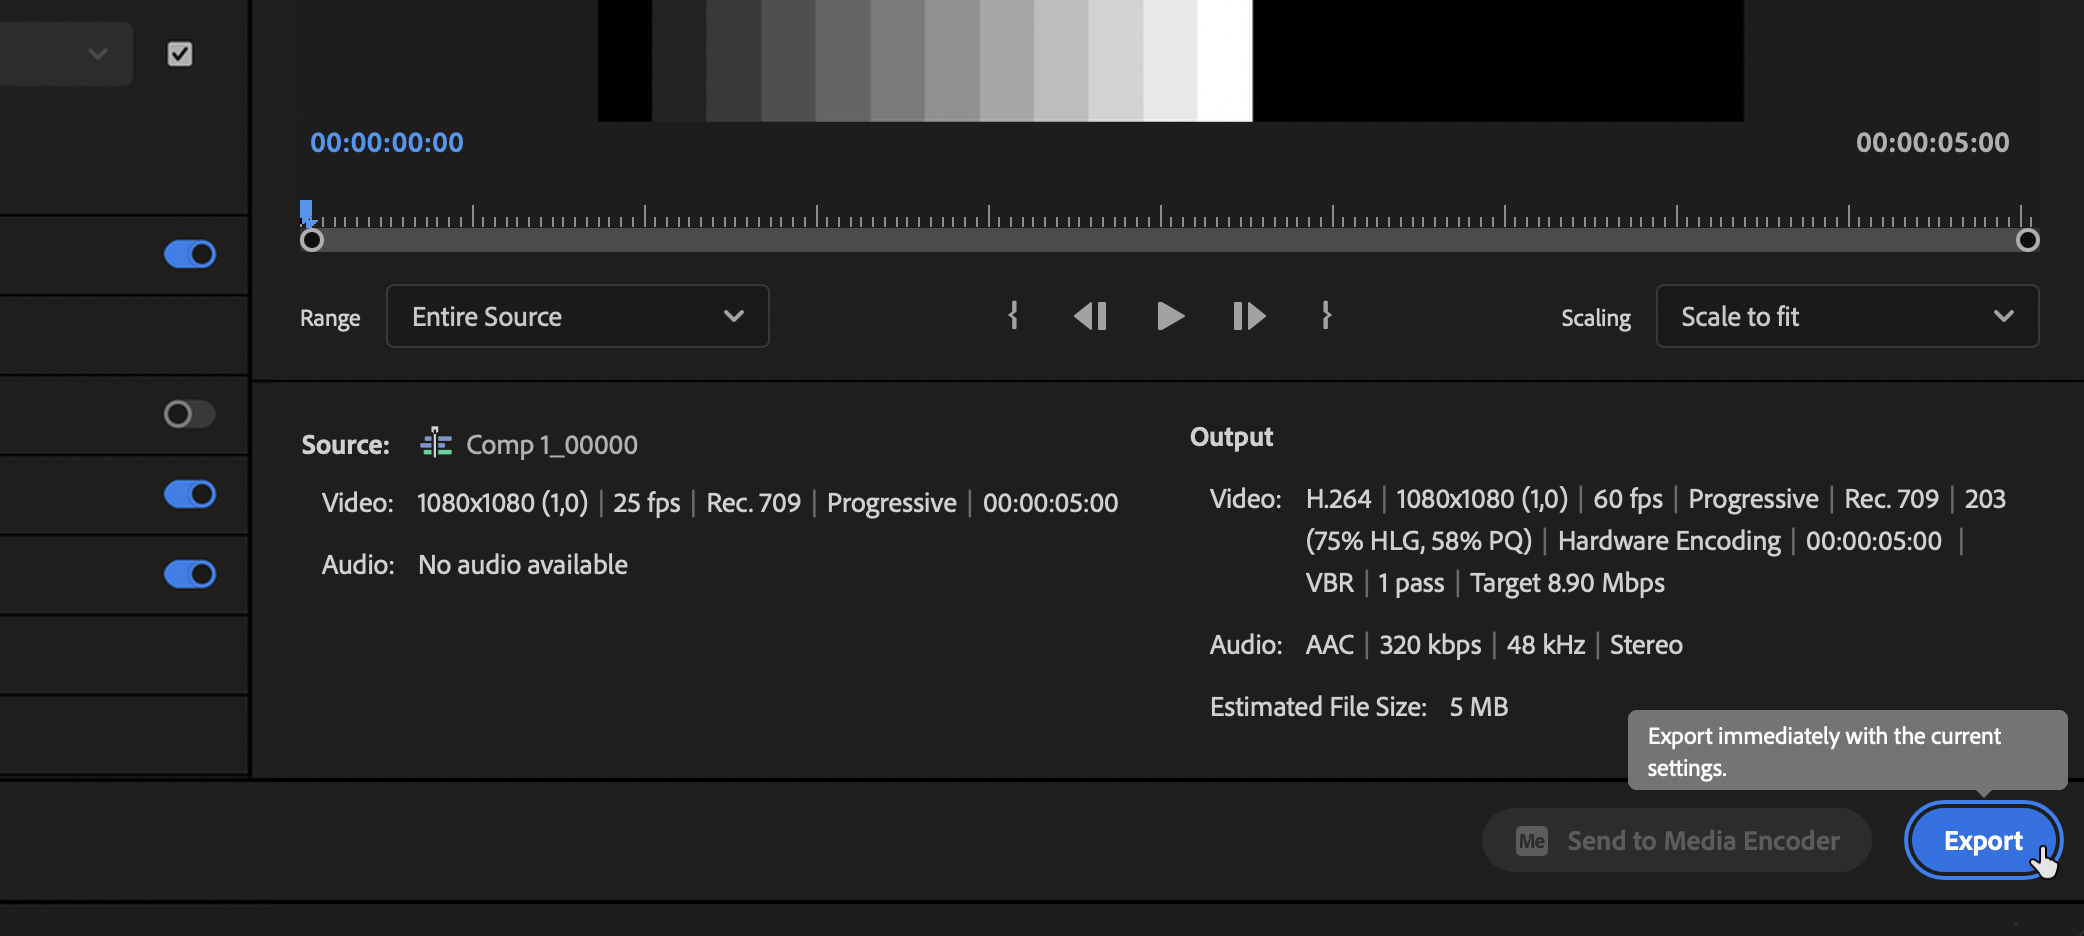The width and height of the screenshot is (2084, 936).
Task: Enable the gray disabled toggle switch
Action: [x=190, y=414]
